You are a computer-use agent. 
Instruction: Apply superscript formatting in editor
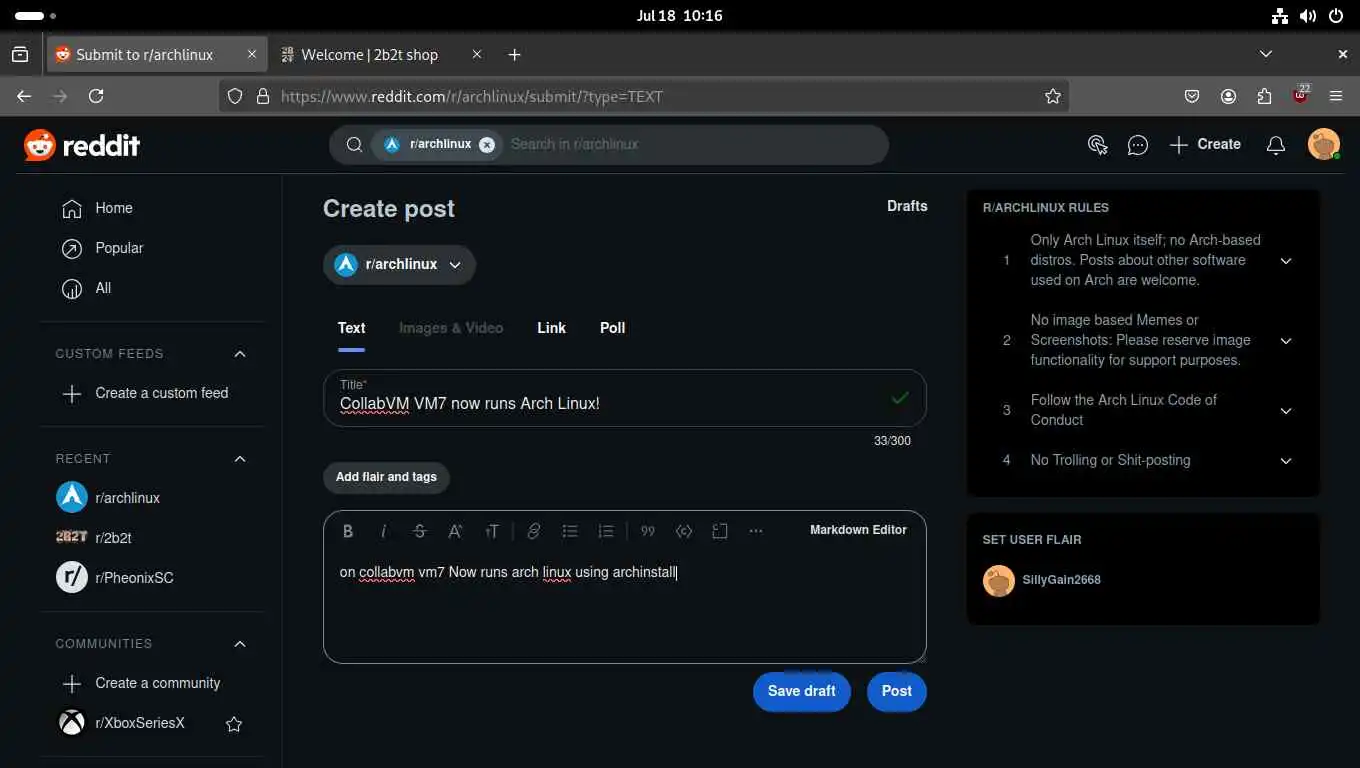click(455, 531)
